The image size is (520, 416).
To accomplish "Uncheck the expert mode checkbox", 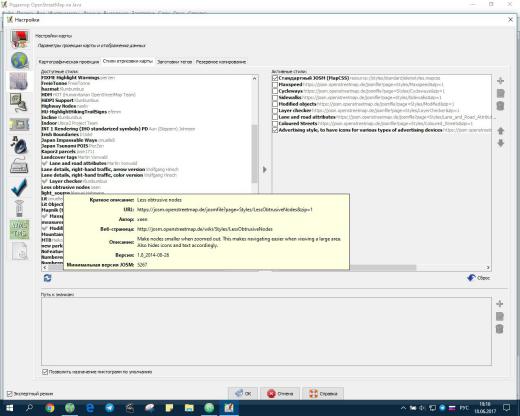I will (10, 394).
